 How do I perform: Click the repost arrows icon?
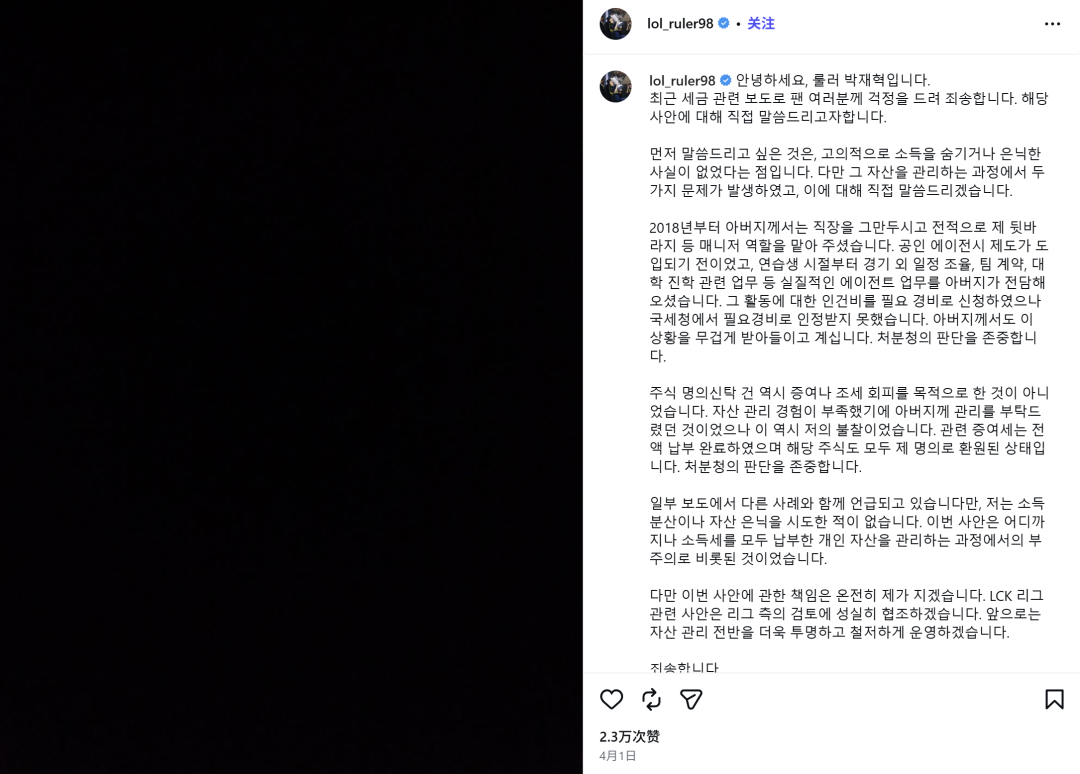(x=651, y=700)
